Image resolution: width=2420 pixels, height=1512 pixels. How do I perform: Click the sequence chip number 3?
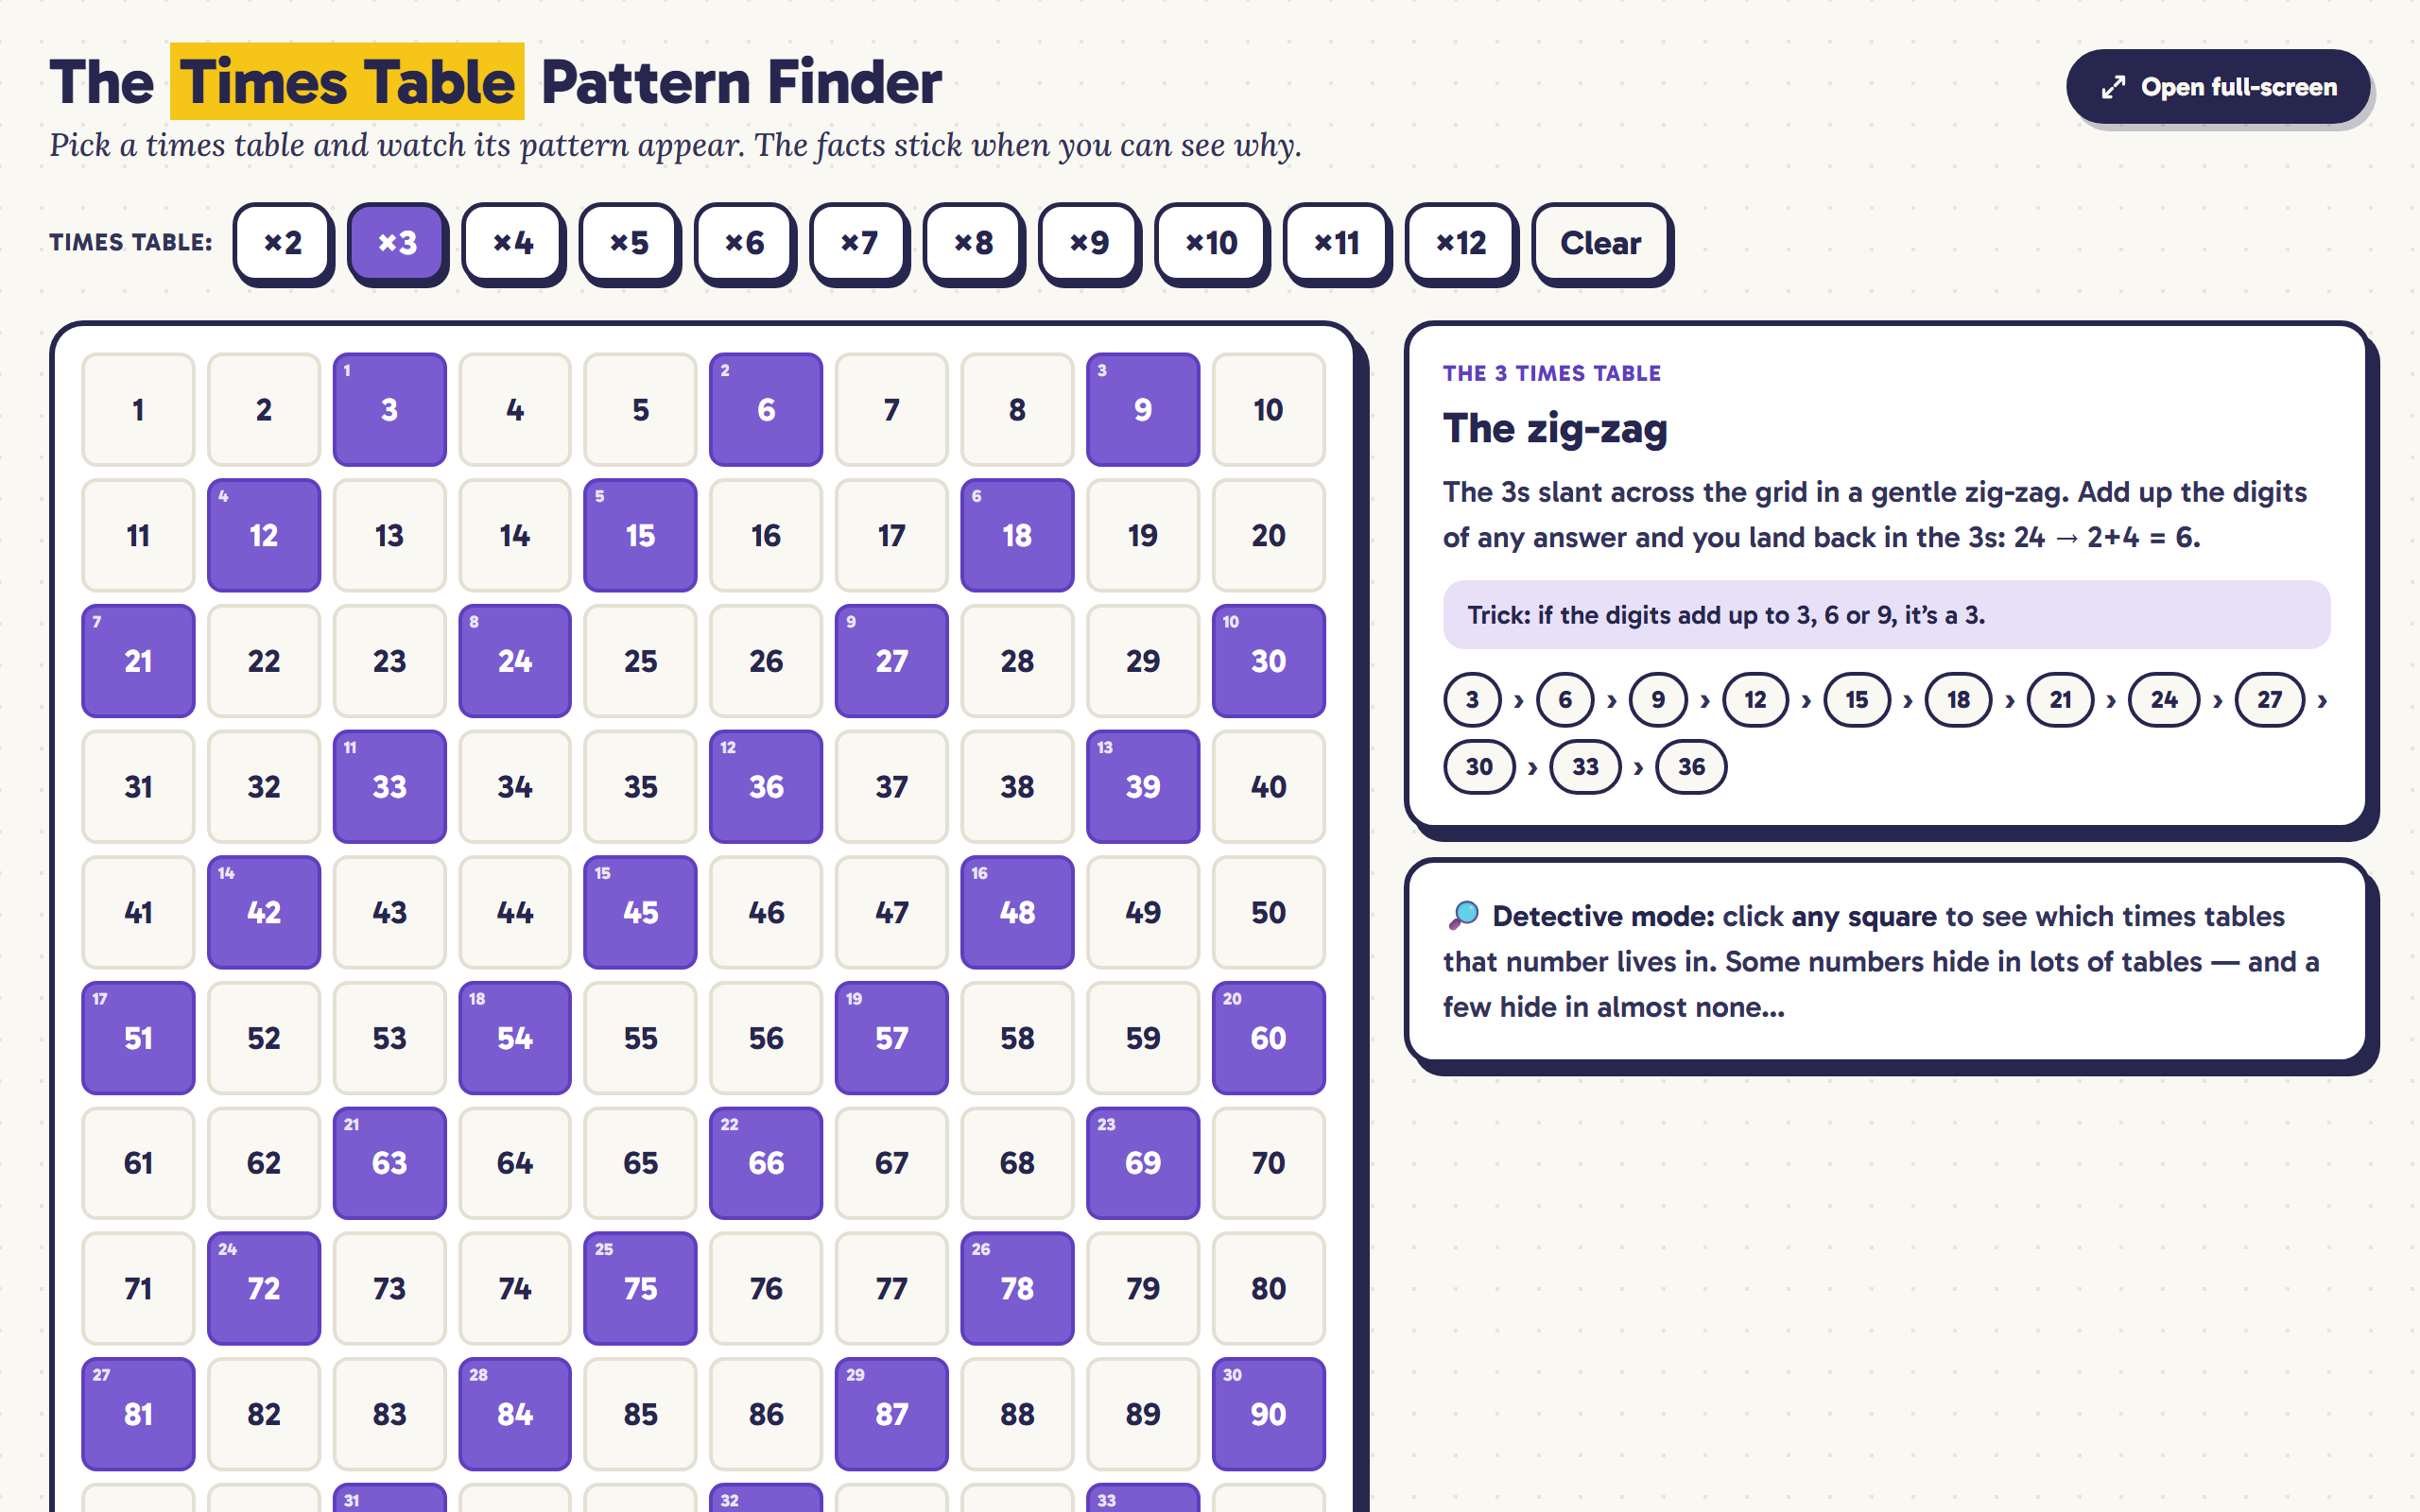click(1472, 700)
